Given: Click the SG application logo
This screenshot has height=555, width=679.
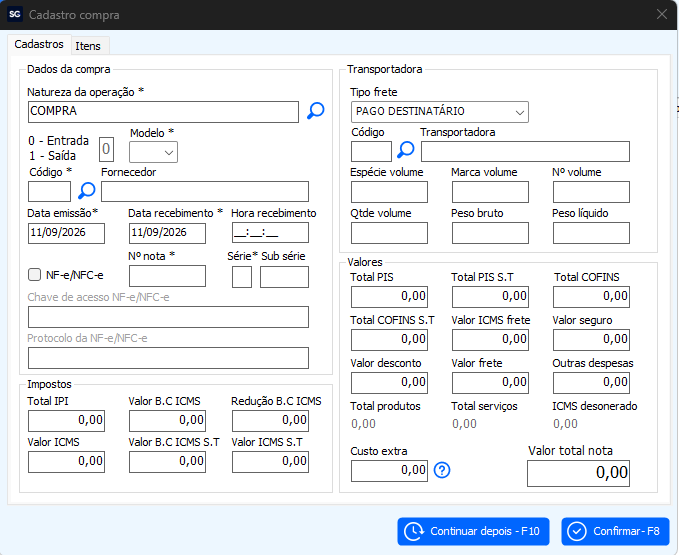Looking at the screenshot, I should (15, 14).
